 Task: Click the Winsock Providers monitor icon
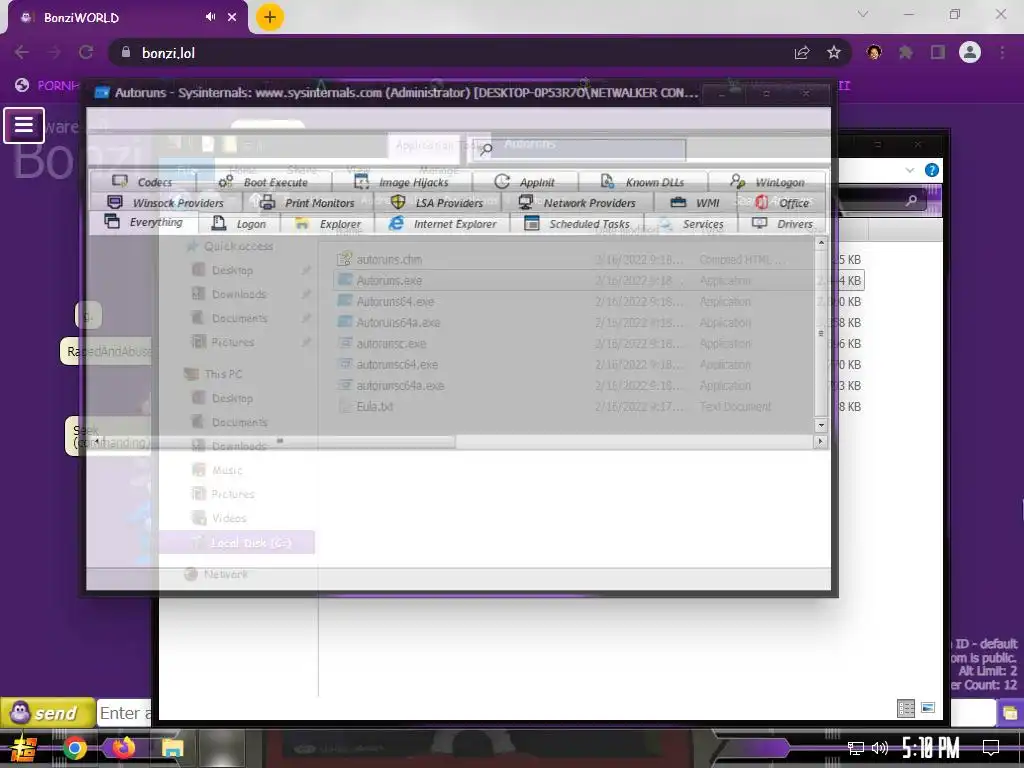[115, 202]
